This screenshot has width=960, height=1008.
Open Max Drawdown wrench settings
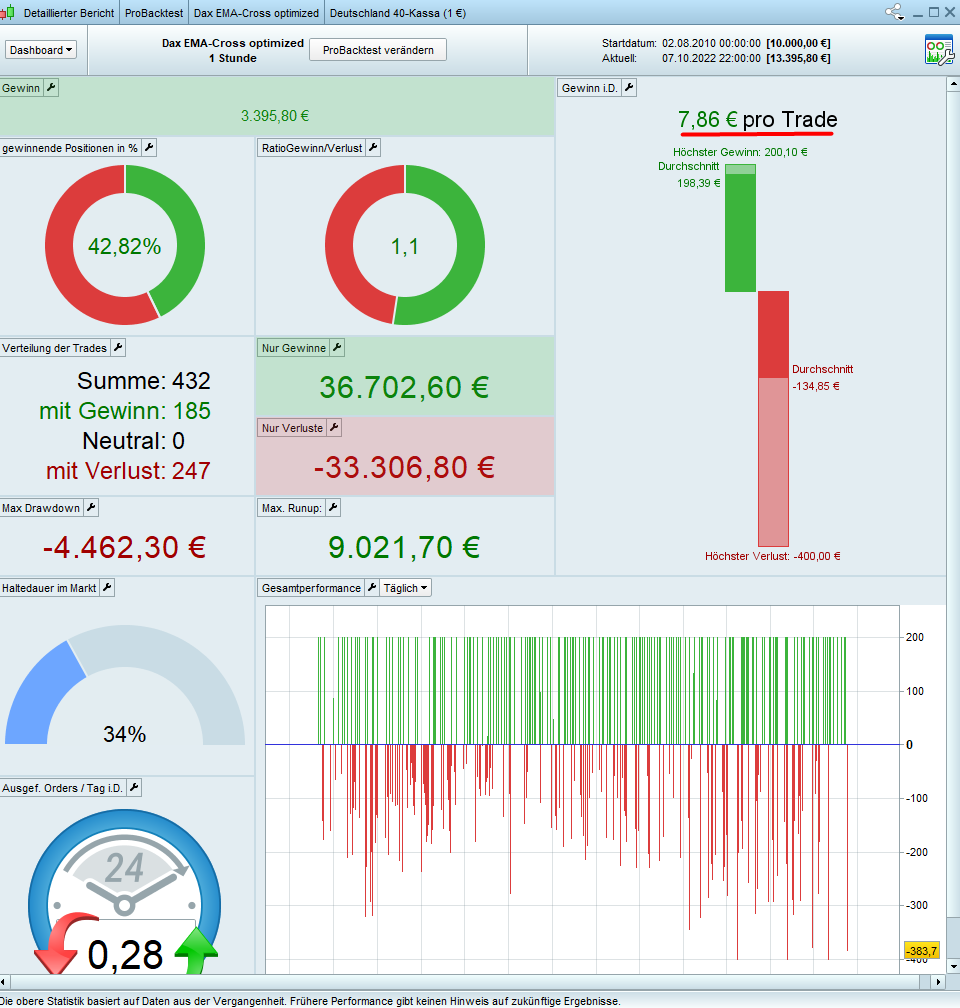pos(91,508)
